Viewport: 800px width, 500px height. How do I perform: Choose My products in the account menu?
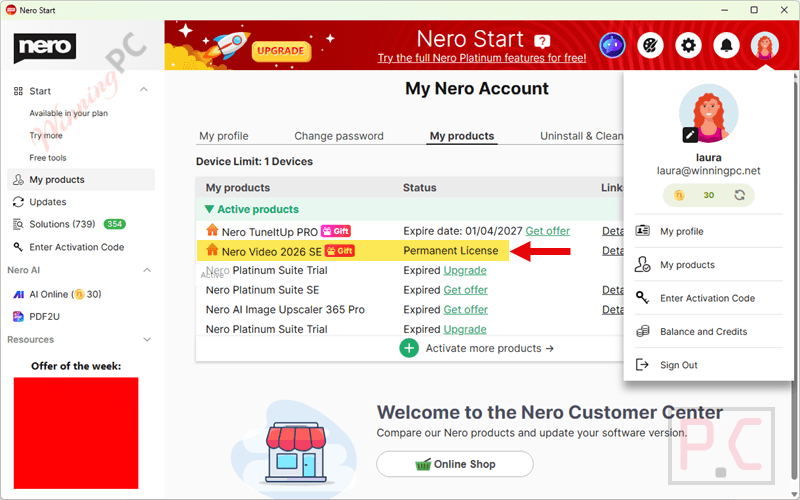click(687, 265)
